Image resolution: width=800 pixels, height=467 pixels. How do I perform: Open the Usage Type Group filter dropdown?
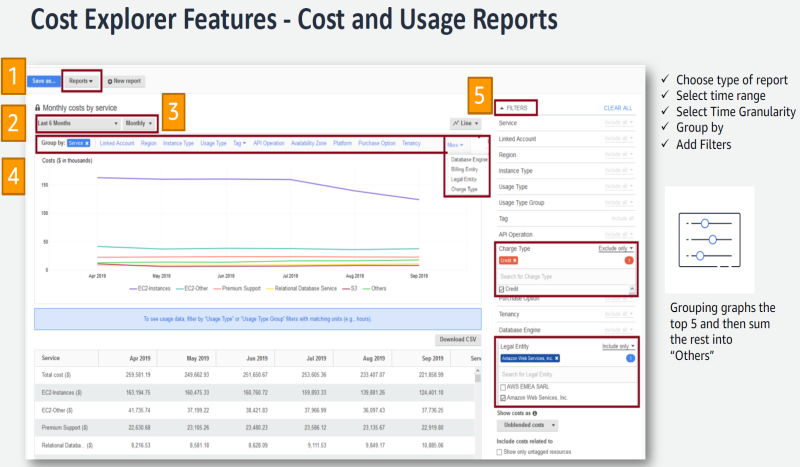point(619,202)
